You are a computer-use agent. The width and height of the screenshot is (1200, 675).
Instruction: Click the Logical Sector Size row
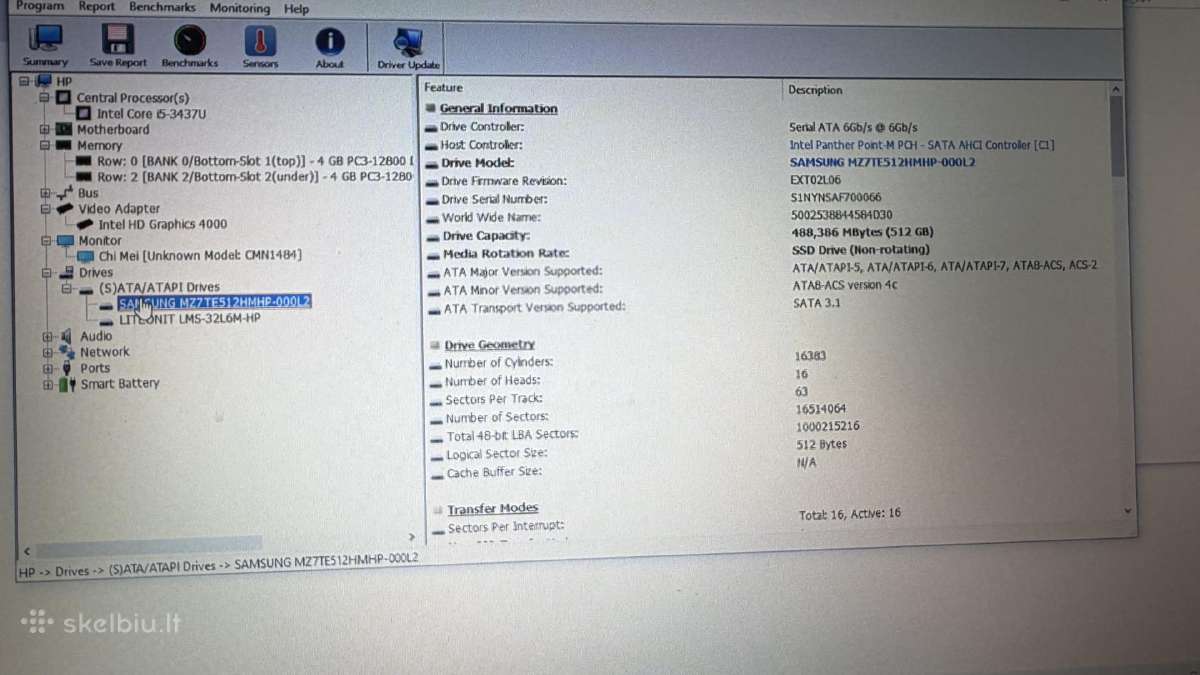pos(496,454)
